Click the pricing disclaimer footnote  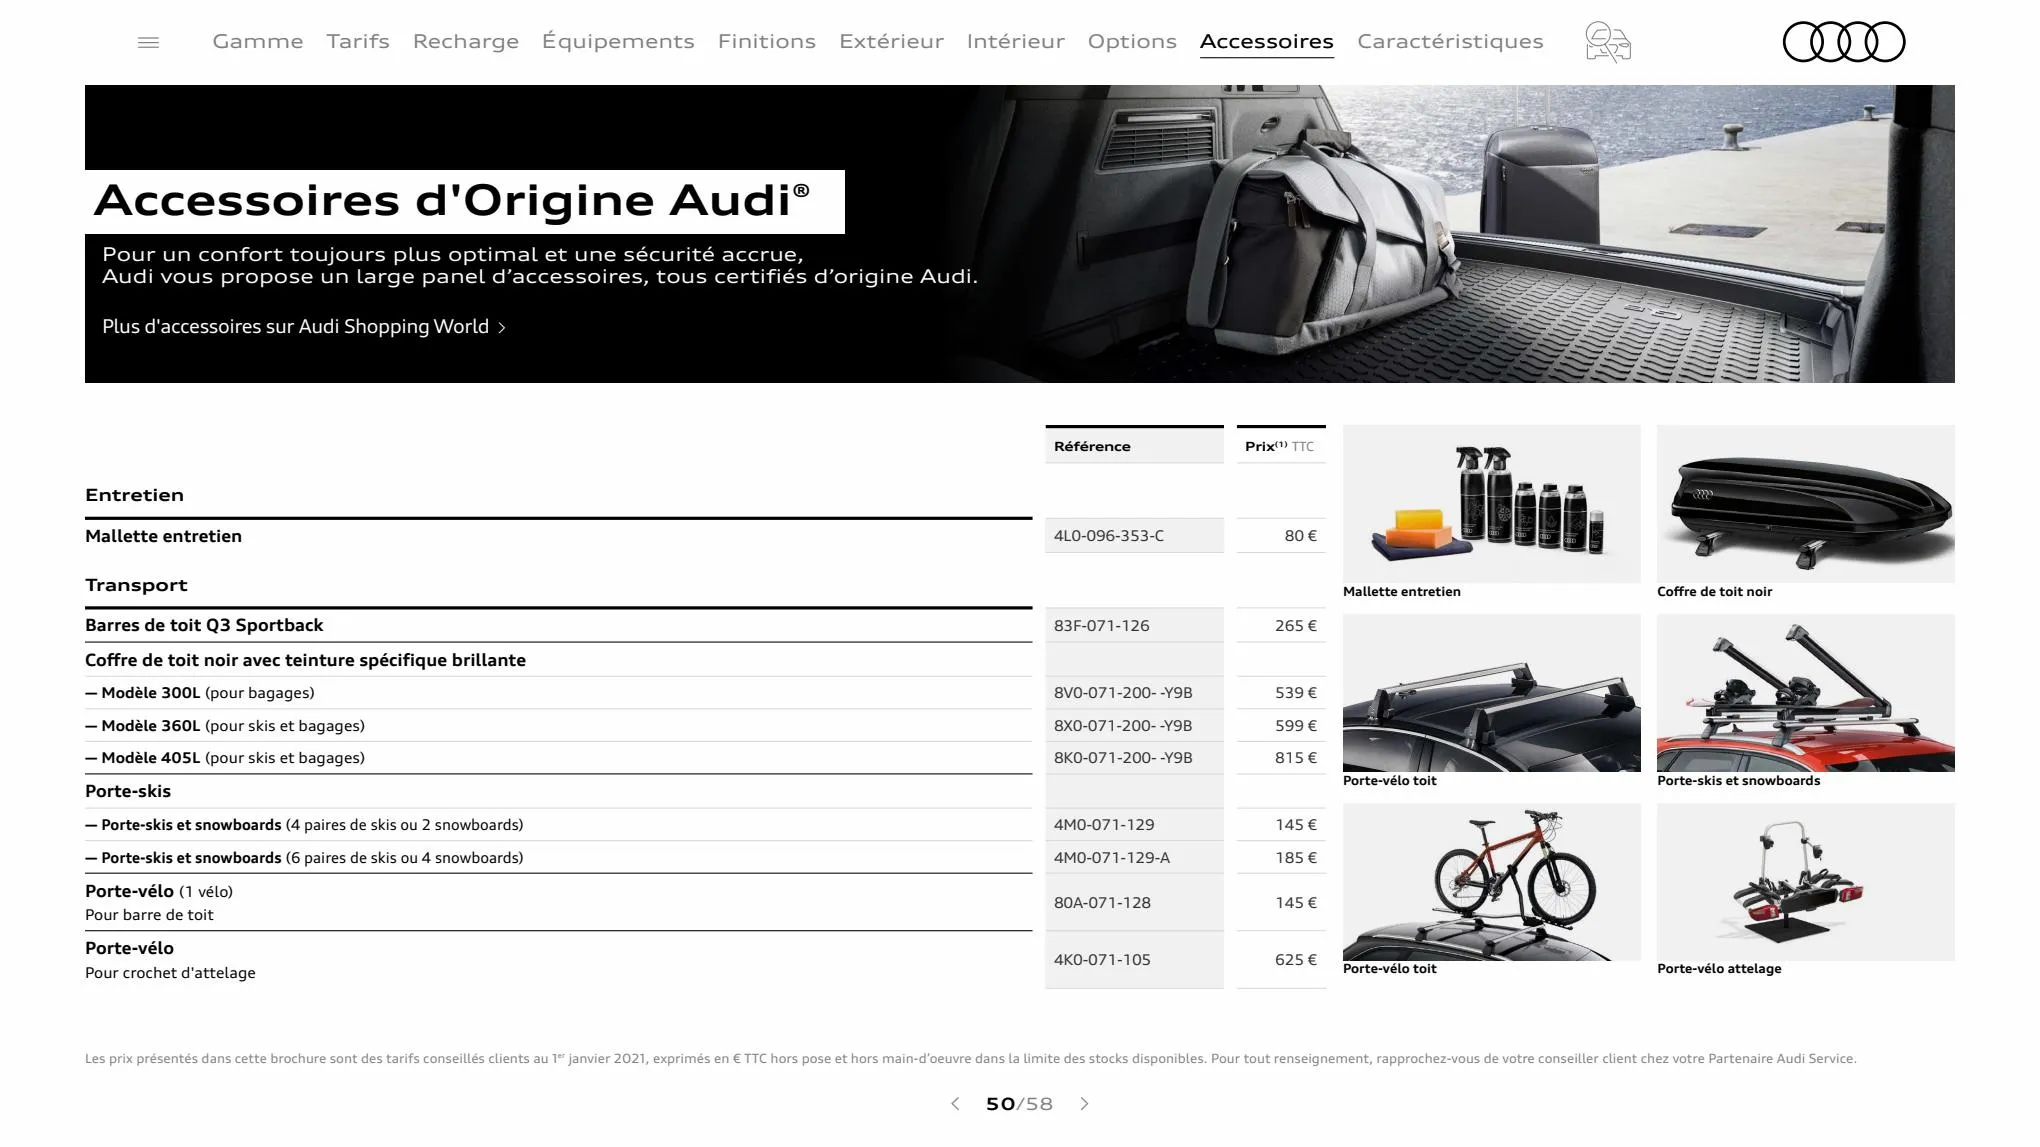tap(970, 1058)
